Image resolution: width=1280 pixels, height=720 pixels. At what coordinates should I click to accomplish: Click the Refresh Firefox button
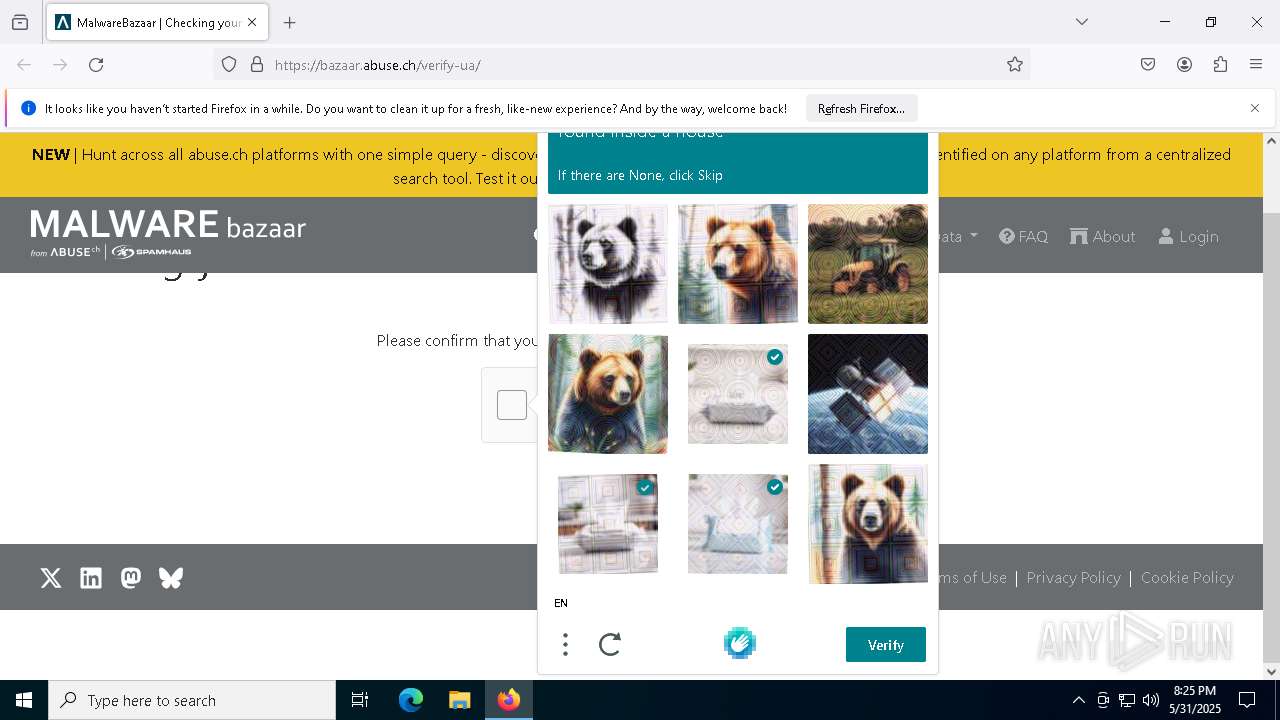click(x=861, y=109)
